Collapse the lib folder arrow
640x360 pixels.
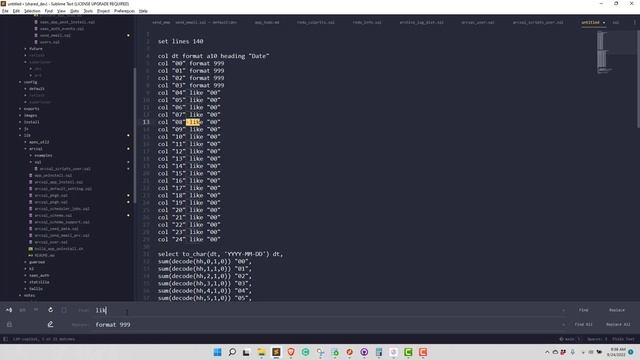[x=20, y=136]
